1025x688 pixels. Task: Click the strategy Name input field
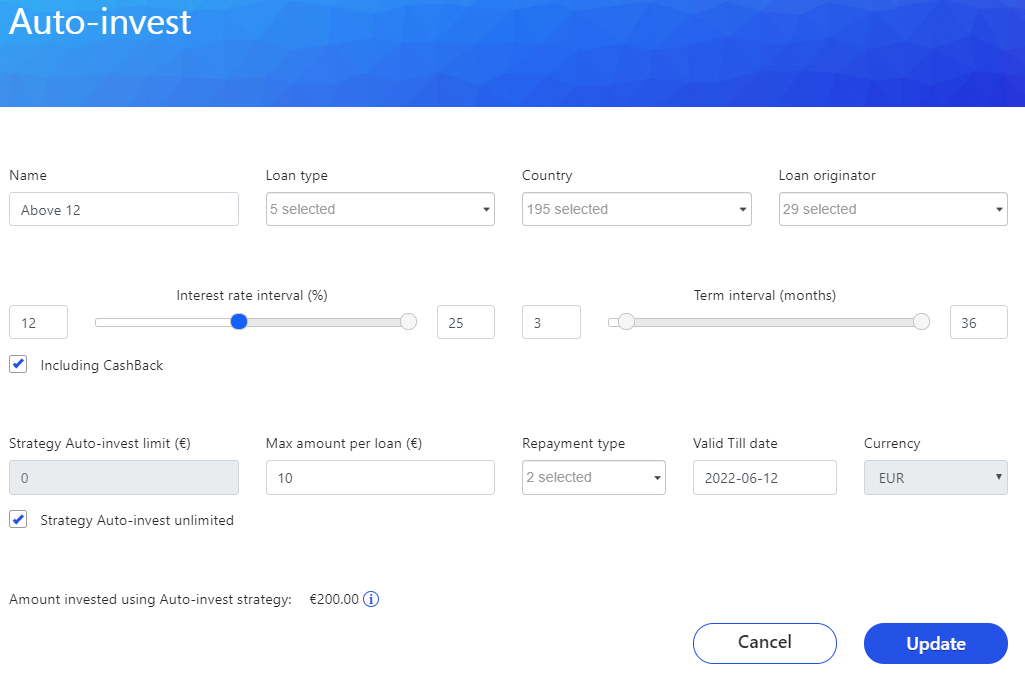[x=124, y=210]
